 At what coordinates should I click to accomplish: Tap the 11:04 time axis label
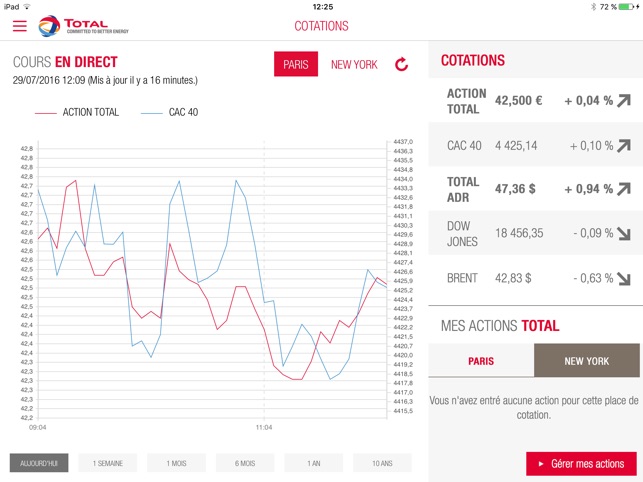point(264,427)
